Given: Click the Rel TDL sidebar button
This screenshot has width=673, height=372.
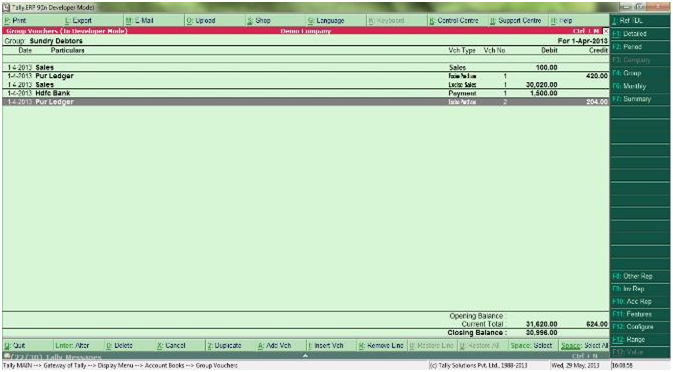Looking at the screenshot, I should tap(640, 21).
